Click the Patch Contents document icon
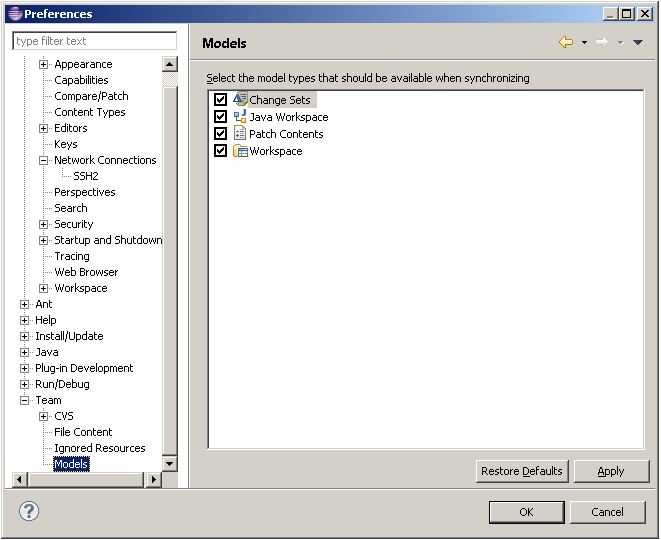The width and height of the screenshot is (661, 540). tap(240, 133)
